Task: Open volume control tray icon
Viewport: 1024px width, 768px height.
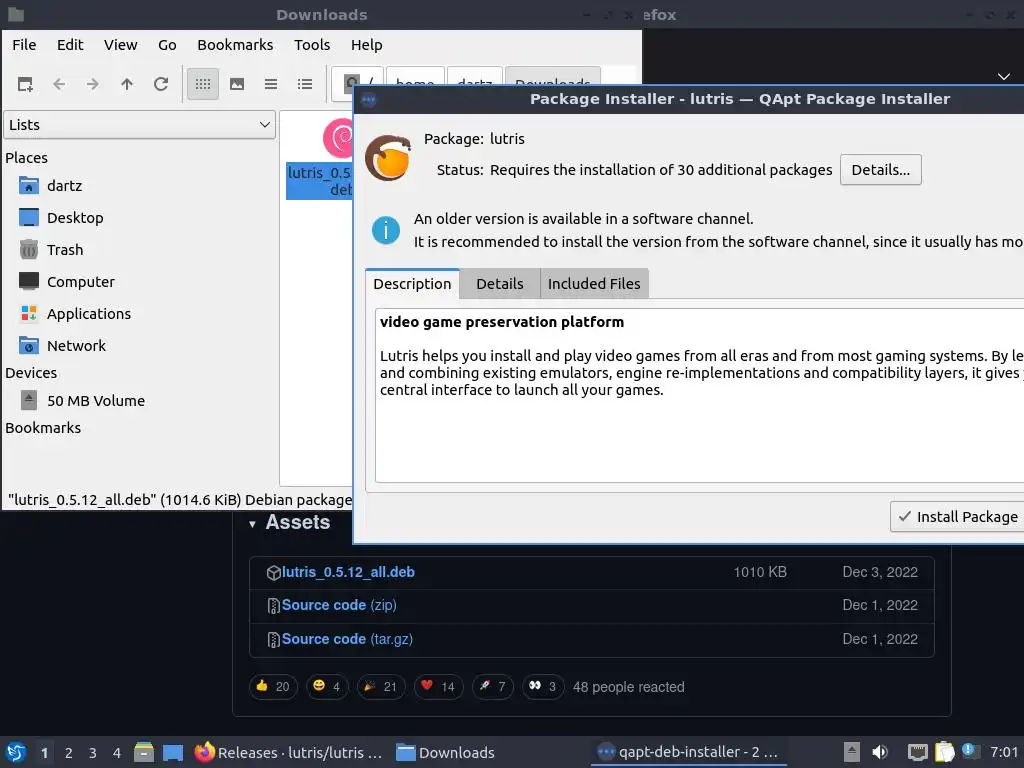Action: click(x=880, y=752)
